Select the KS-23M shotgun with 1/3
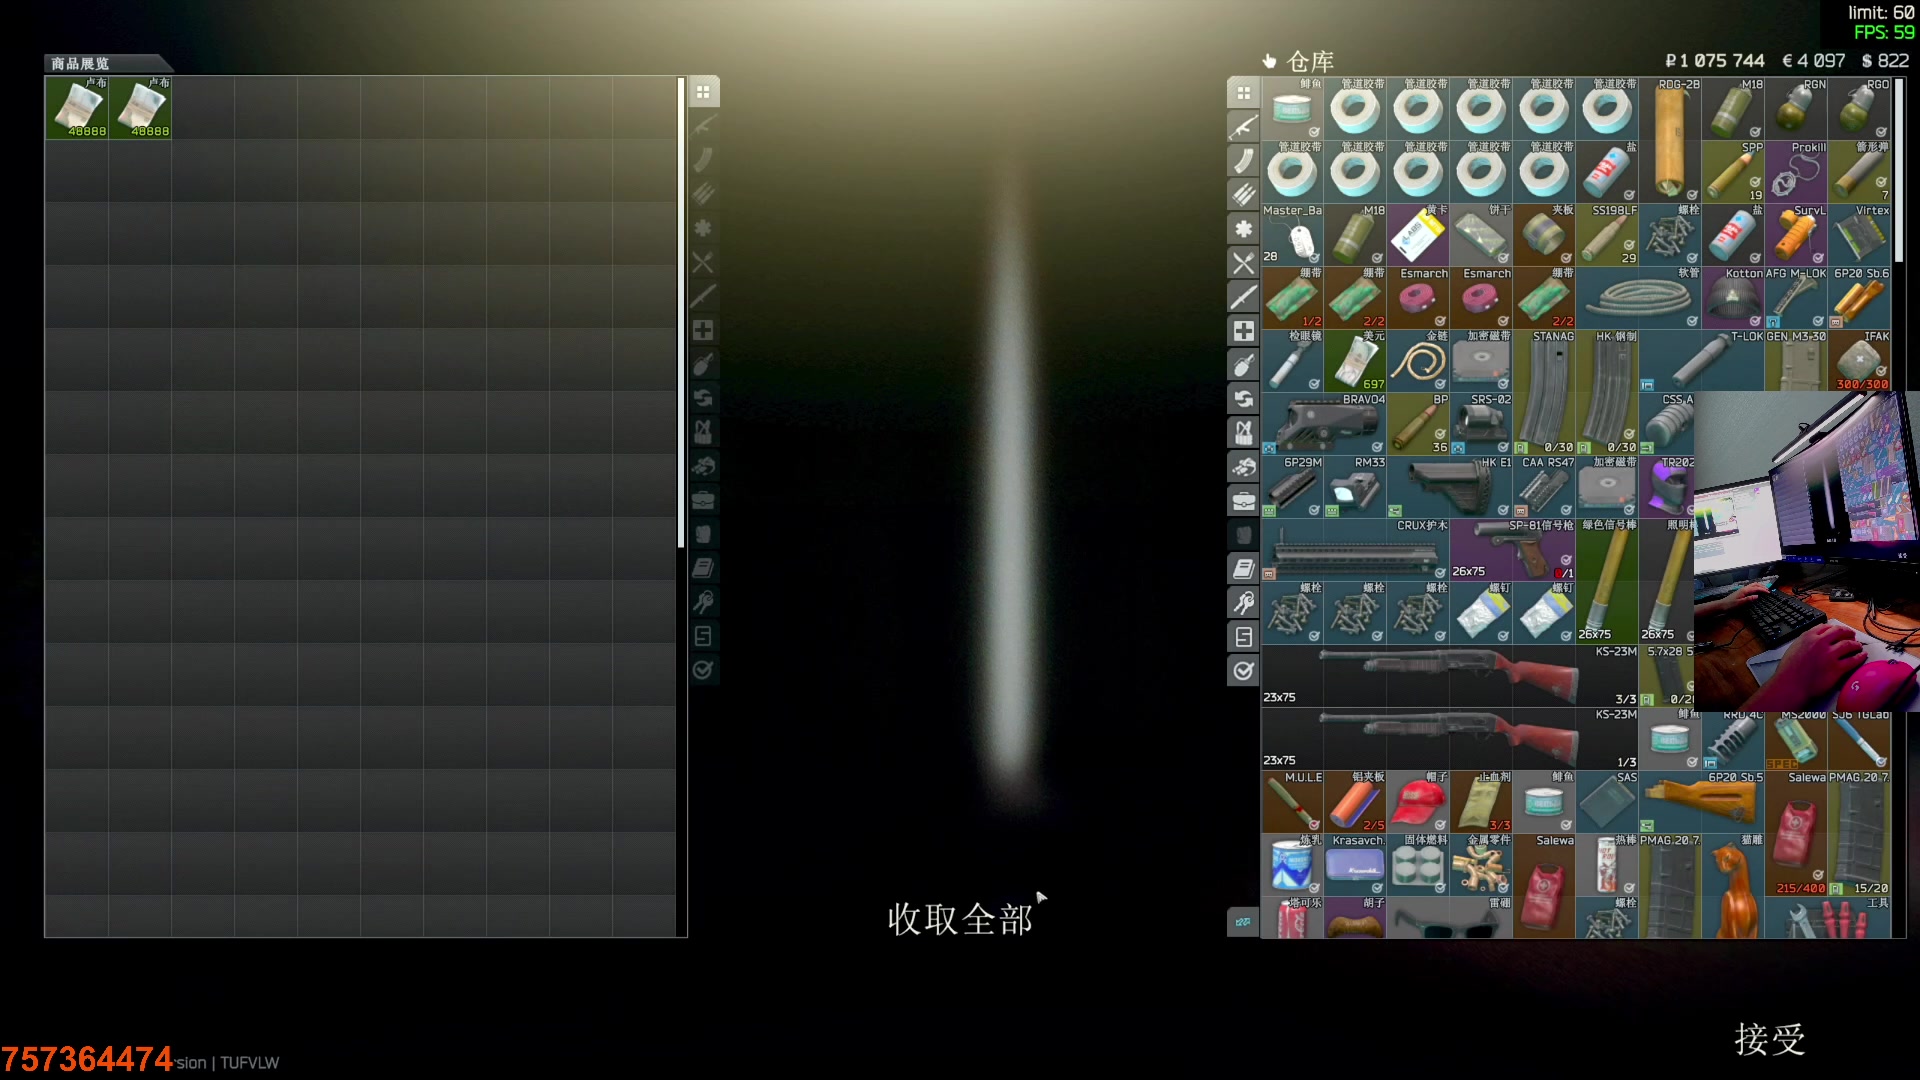Viewport: 1920px width, 1080px height. [x=1450, y=739]
